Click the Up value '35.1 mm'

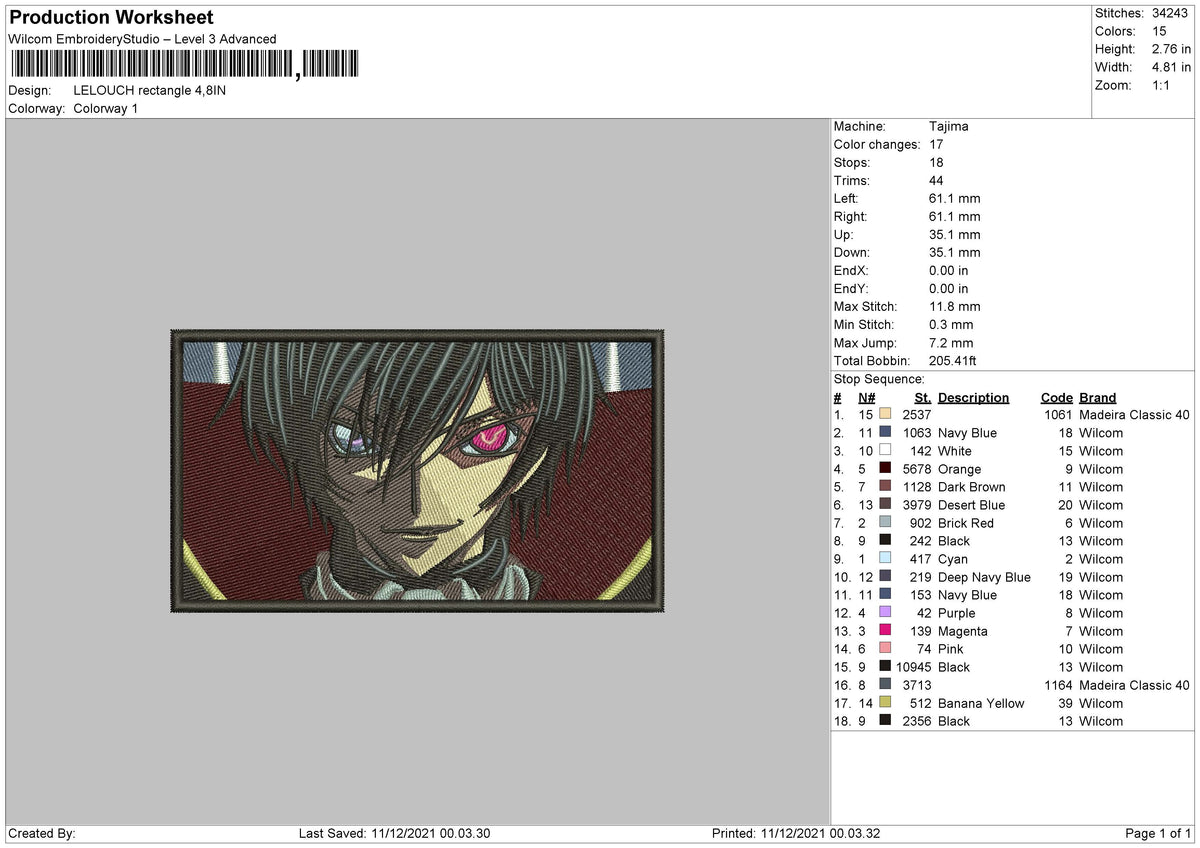click(954, 235)
